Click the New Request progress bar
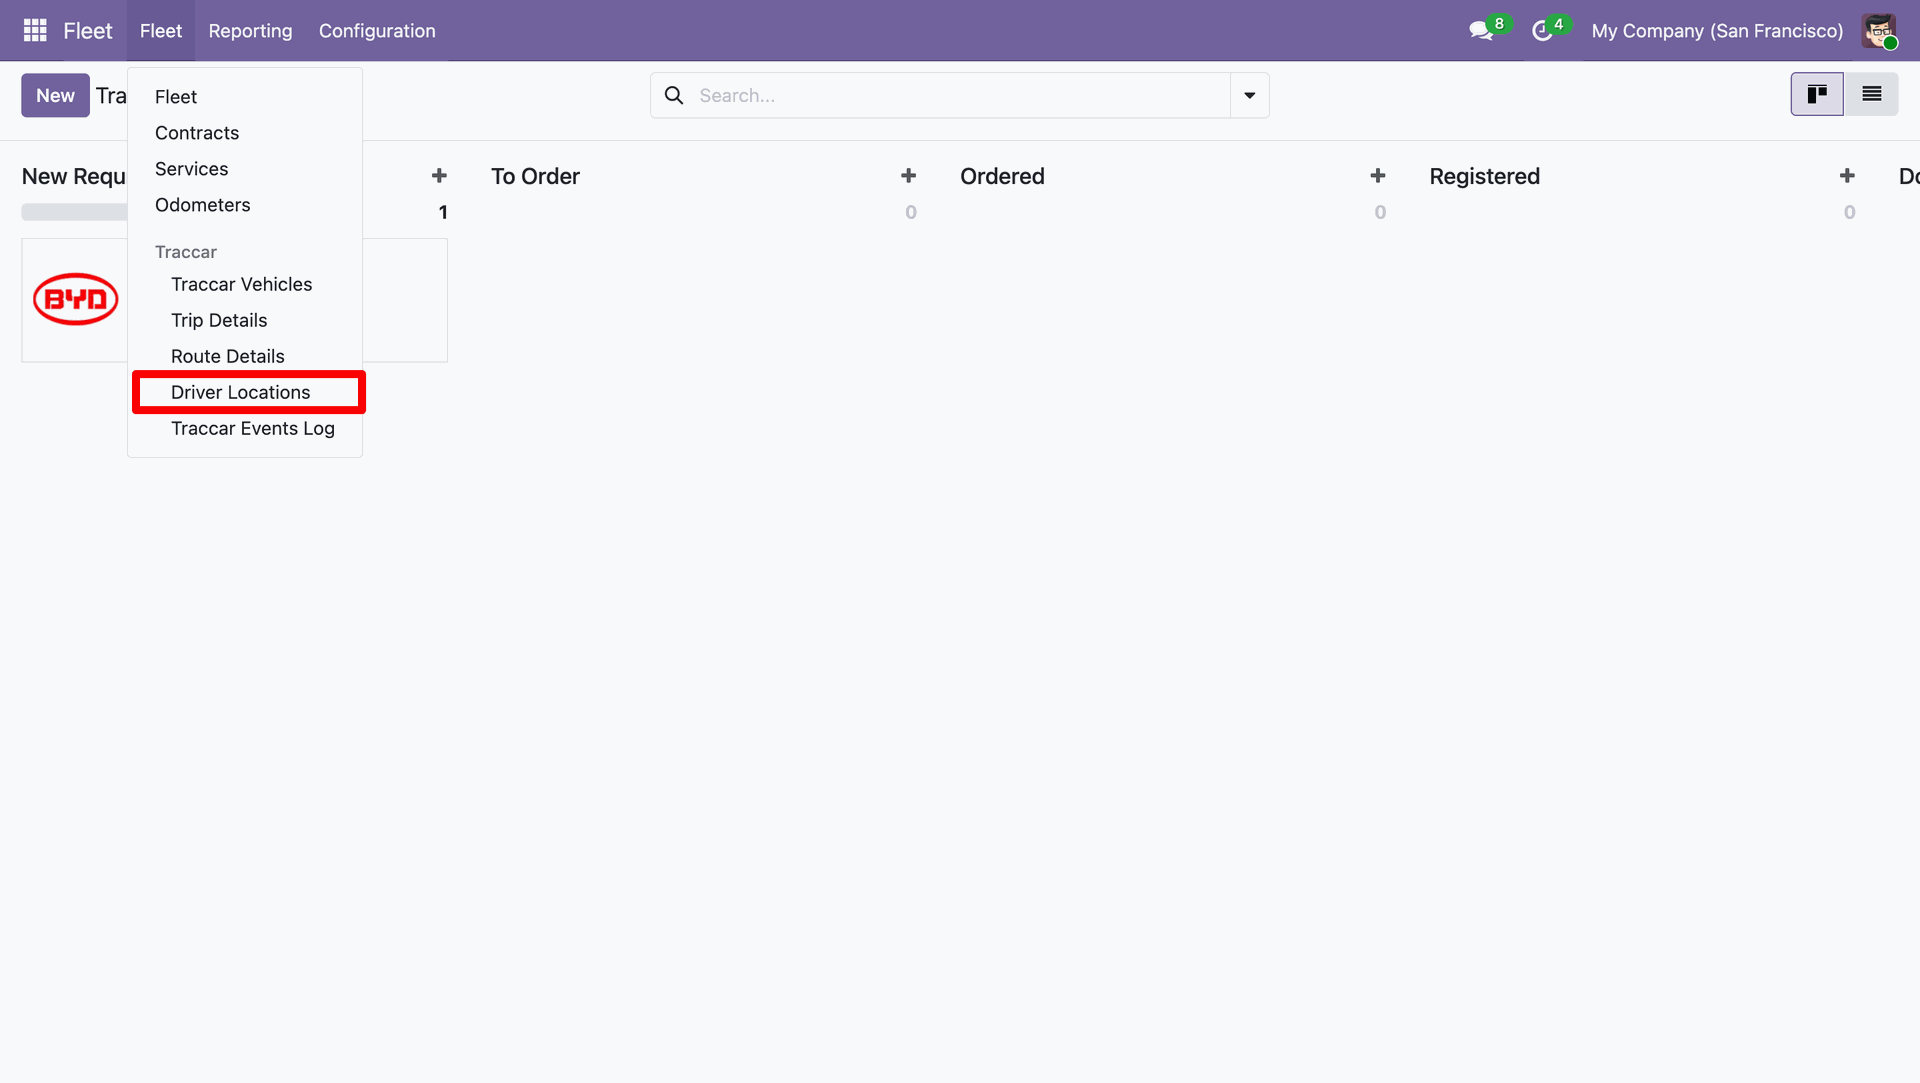 [74, 212]
